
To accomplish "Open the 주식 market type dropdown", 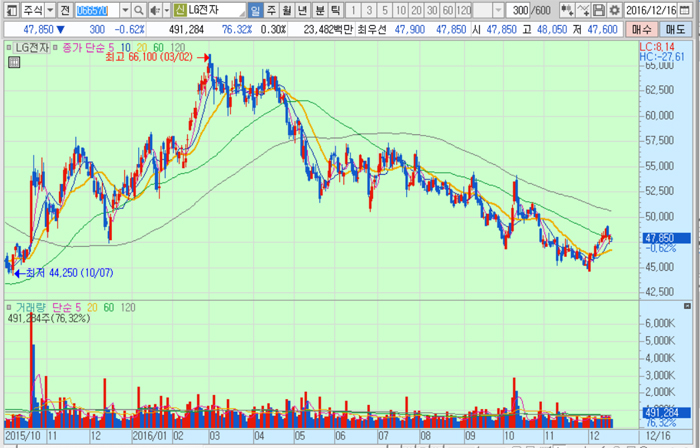I will coord(49,9).
